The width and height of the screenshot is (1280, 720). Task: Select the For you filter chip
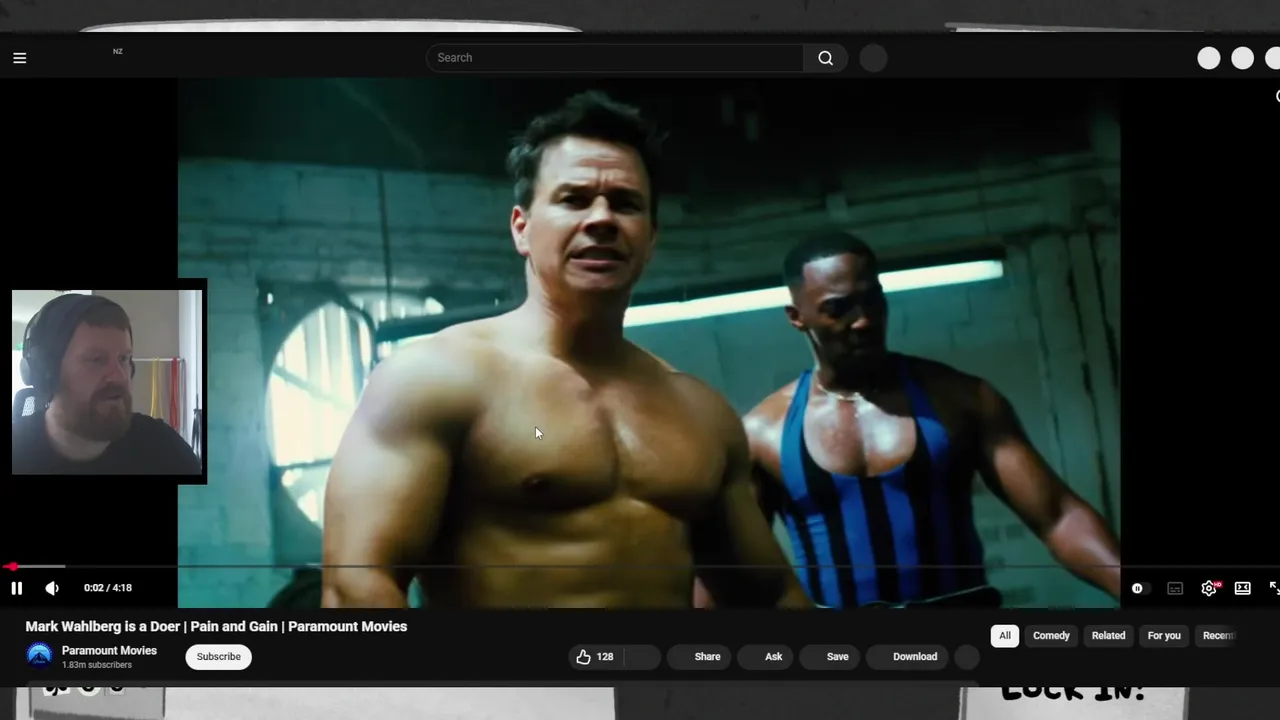coord(1164,636)
